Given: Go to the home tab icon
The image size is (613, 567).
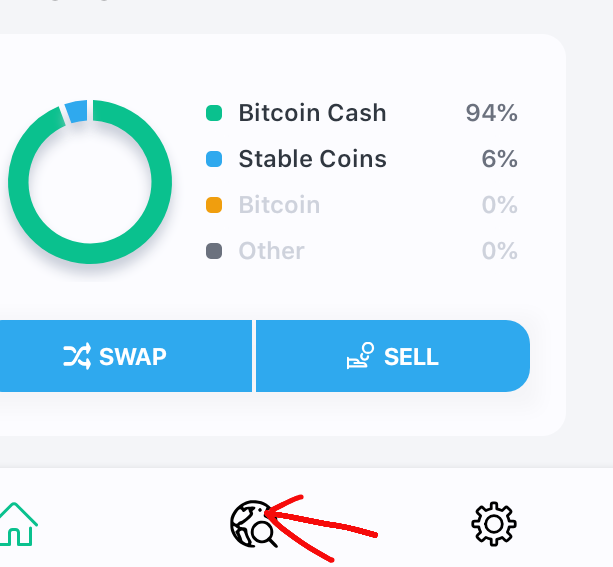Looking at the screenshot, I should (x=18, y=524).
